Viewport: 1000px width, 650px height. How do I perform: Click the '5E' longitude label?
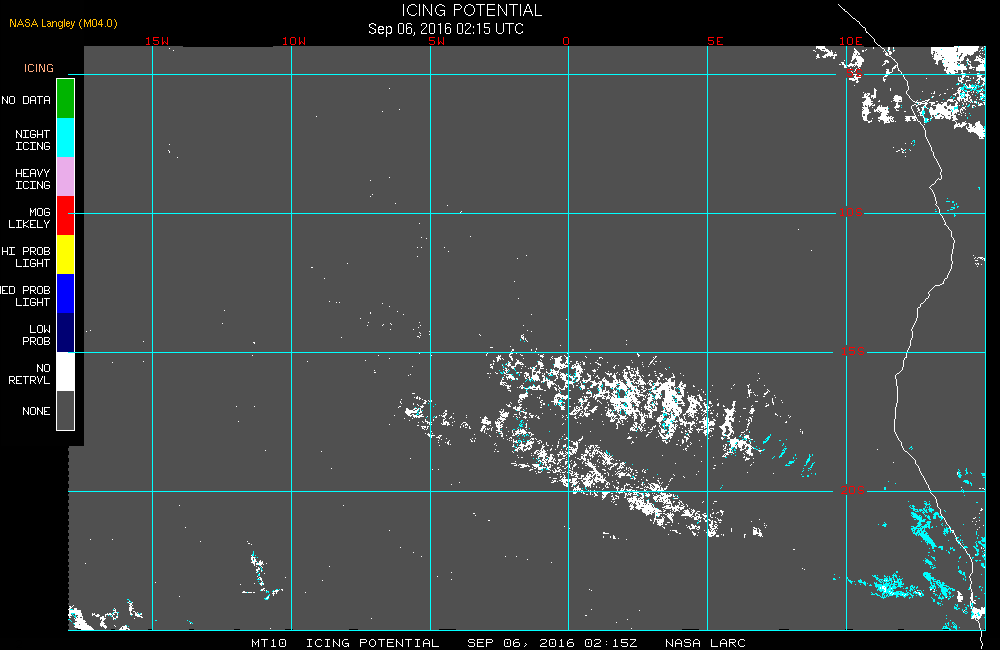(x=715, y=41)
